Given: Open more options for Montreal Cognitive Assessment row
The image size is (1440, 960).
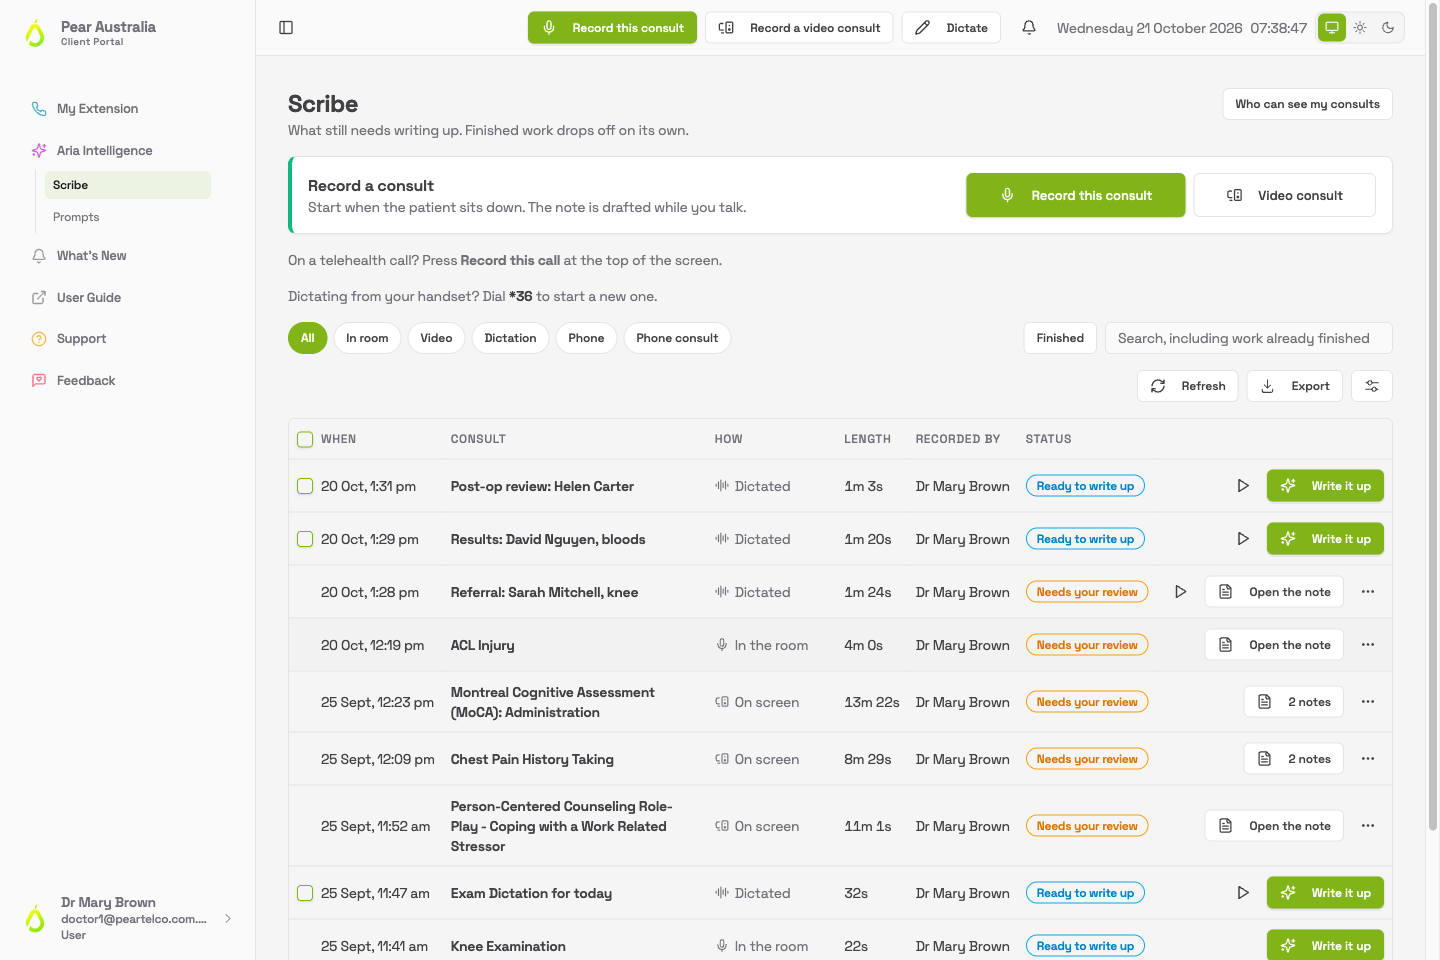Looking at the screenshot, I should pyautogui.click(x=1368, y=702).
